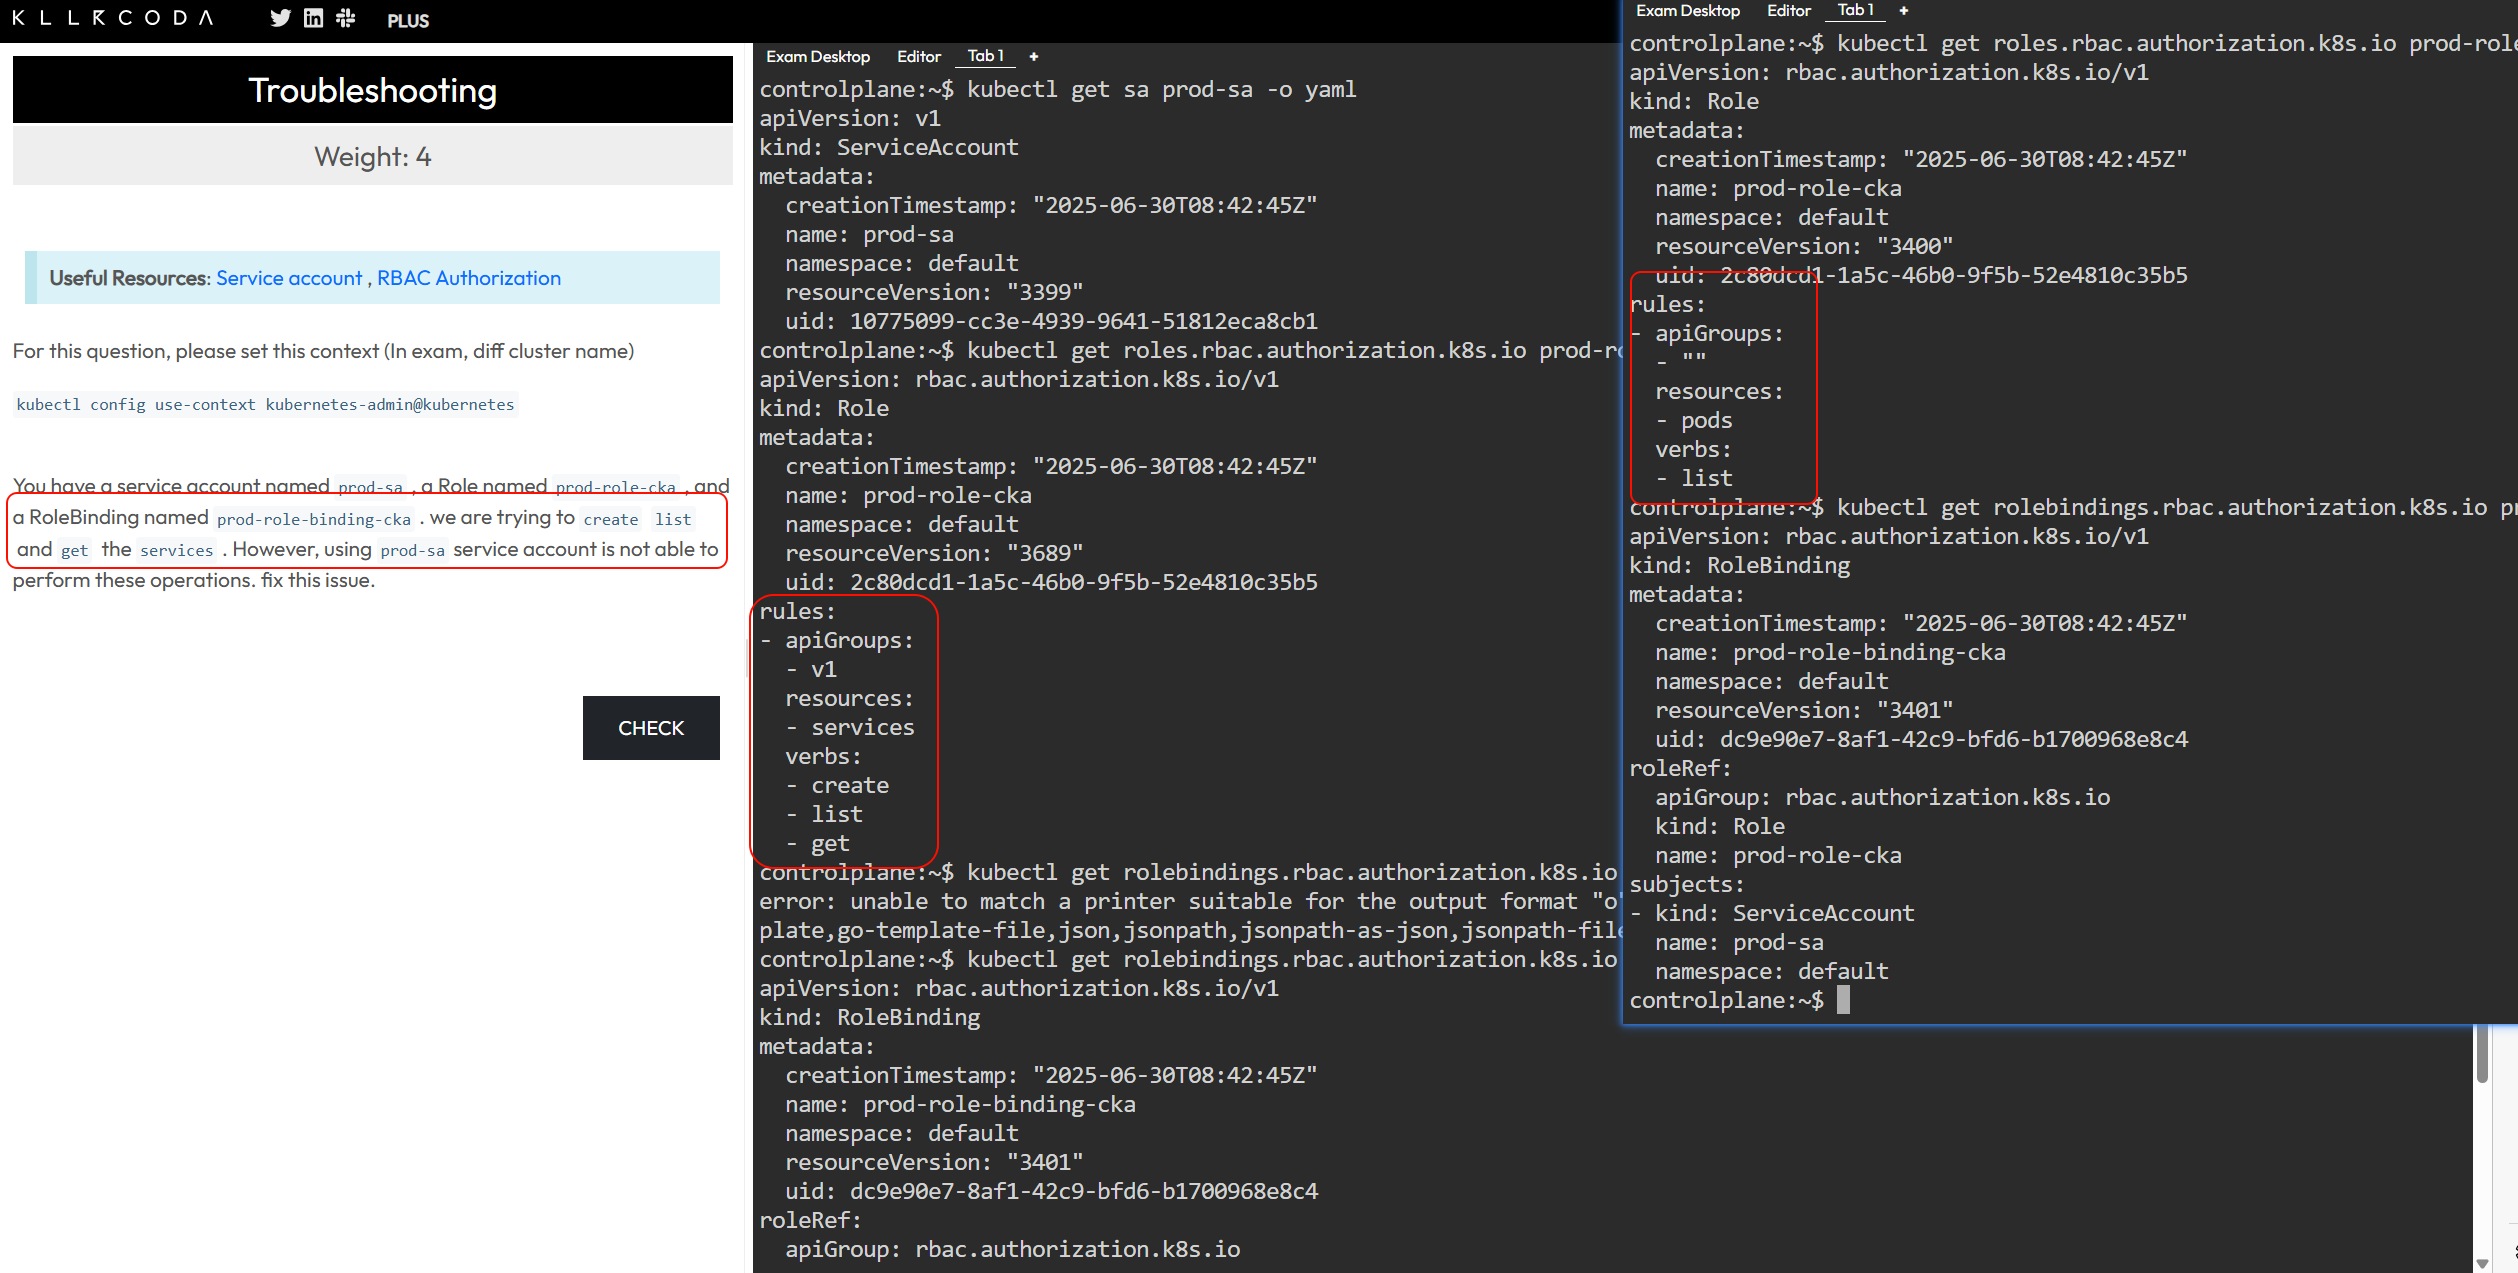Select Tab 1 in left terminal
Screen dimensions: 2518x1273
click(x=985, y=56)
